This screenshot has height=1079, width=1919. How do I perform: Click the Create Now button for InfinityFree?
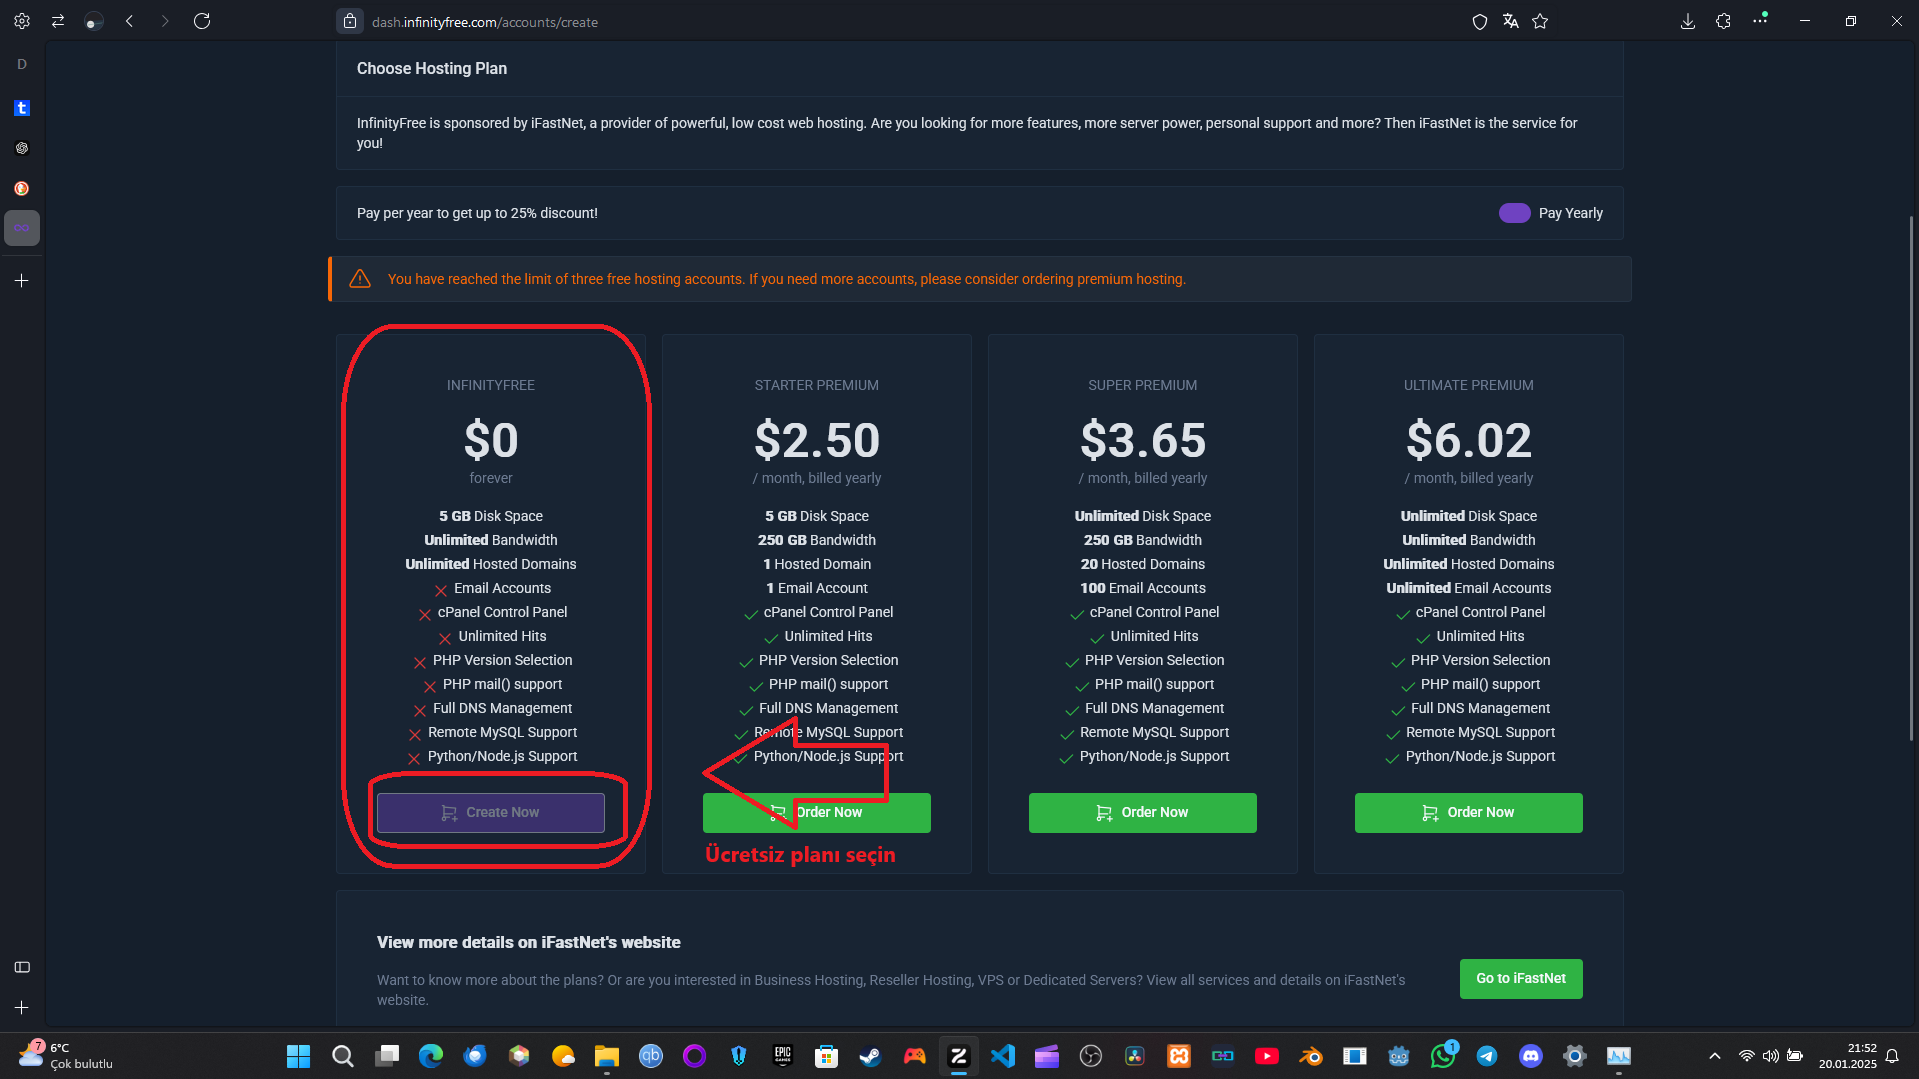(x=491, y=813)
